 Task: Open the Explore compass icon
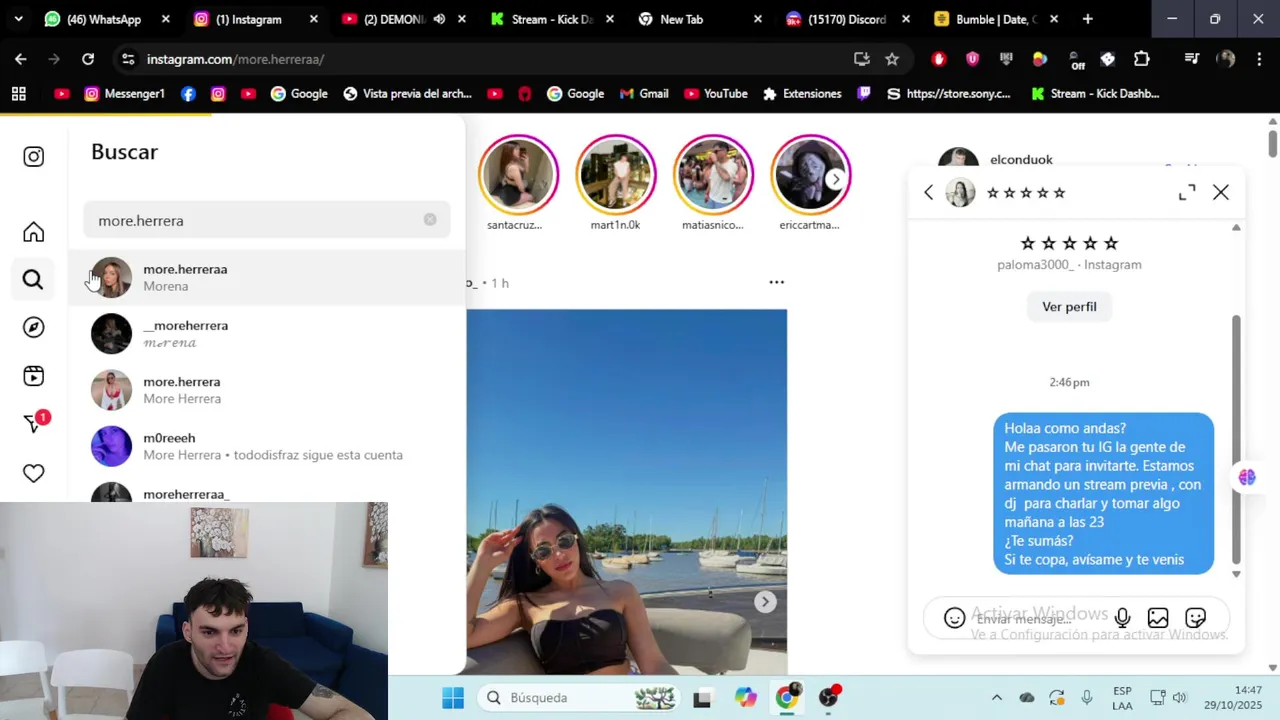[x=34, y=328]
